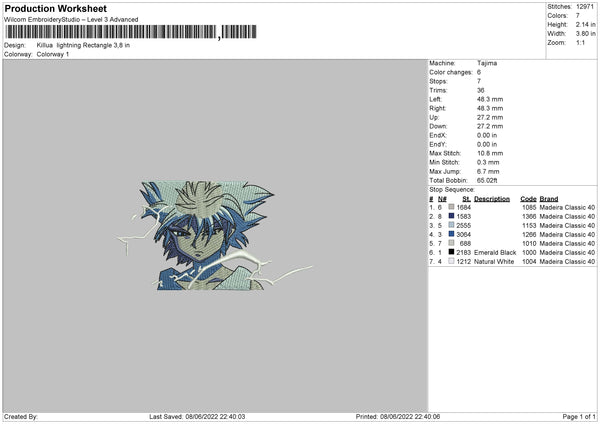The height and width of the screenshot is (424, 600).
Task: Click the Up value 27.2 mm
Action: pyautogui.click(x=490, y=117)
